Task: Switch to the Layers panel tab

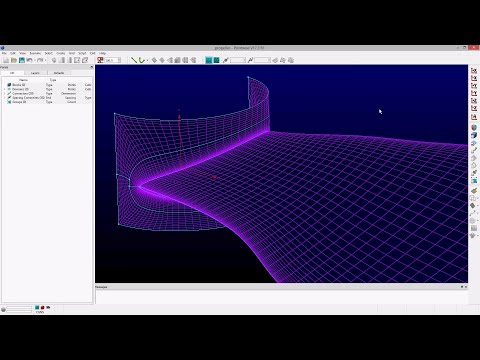Action: [x=35, y=73]
